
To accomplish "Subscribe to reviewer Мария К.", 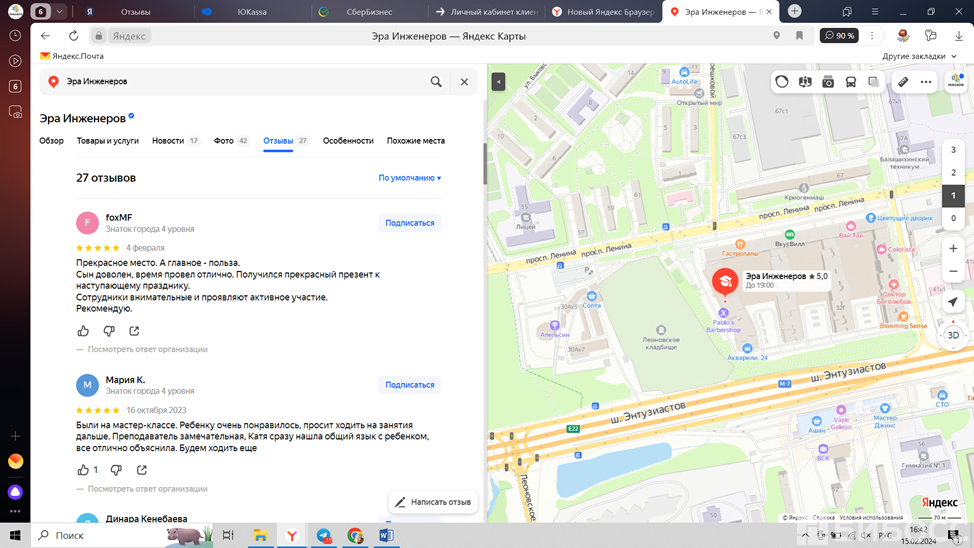I will [x=409, y=385].
